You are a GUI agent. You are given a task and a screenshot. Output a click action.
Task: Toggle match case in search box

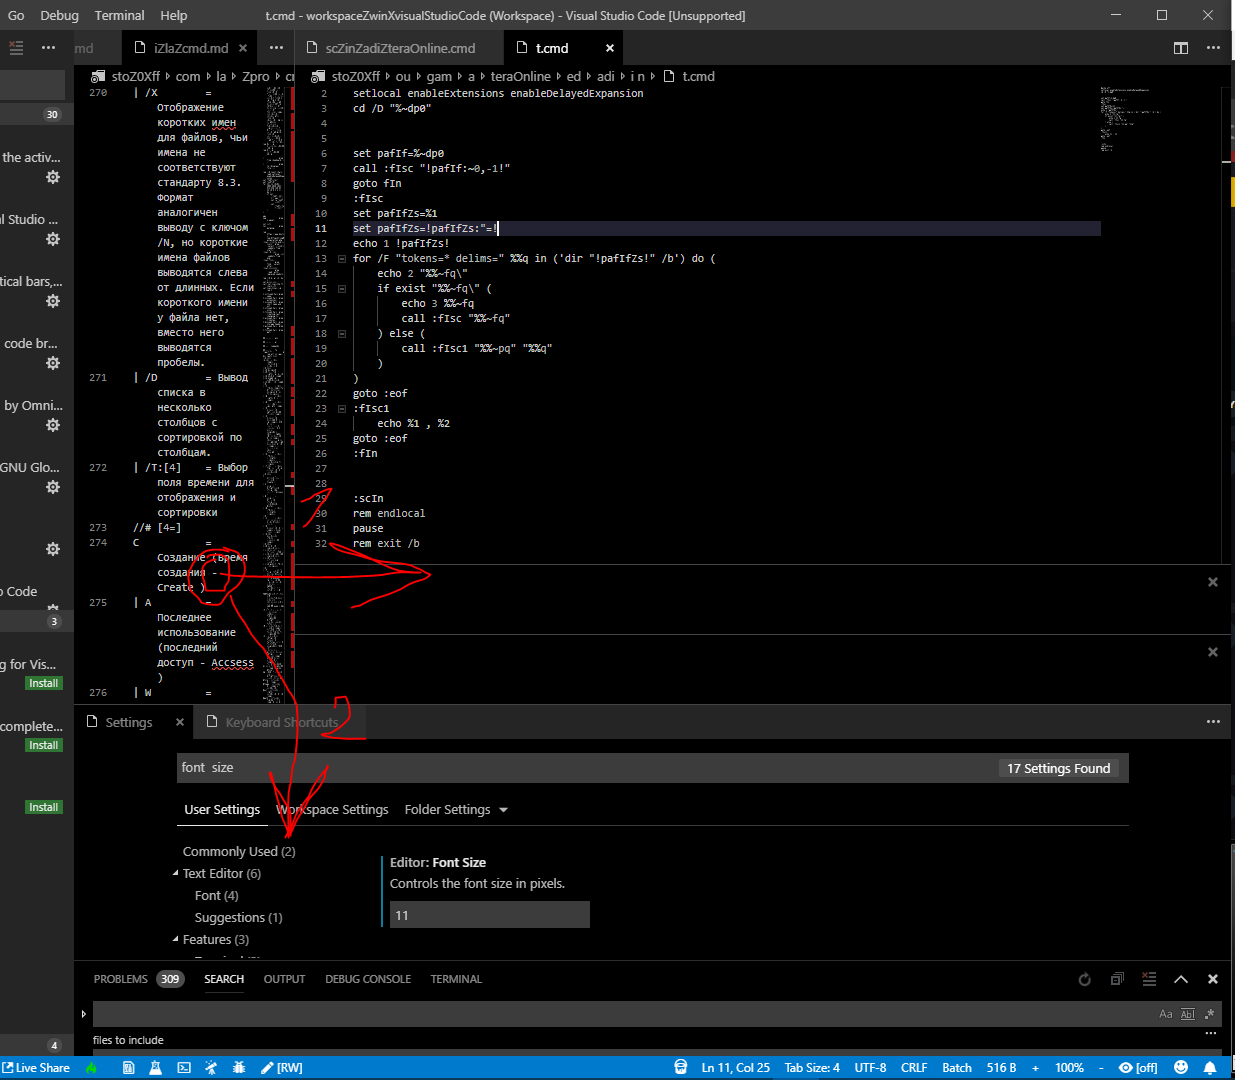(1166, 1013)
